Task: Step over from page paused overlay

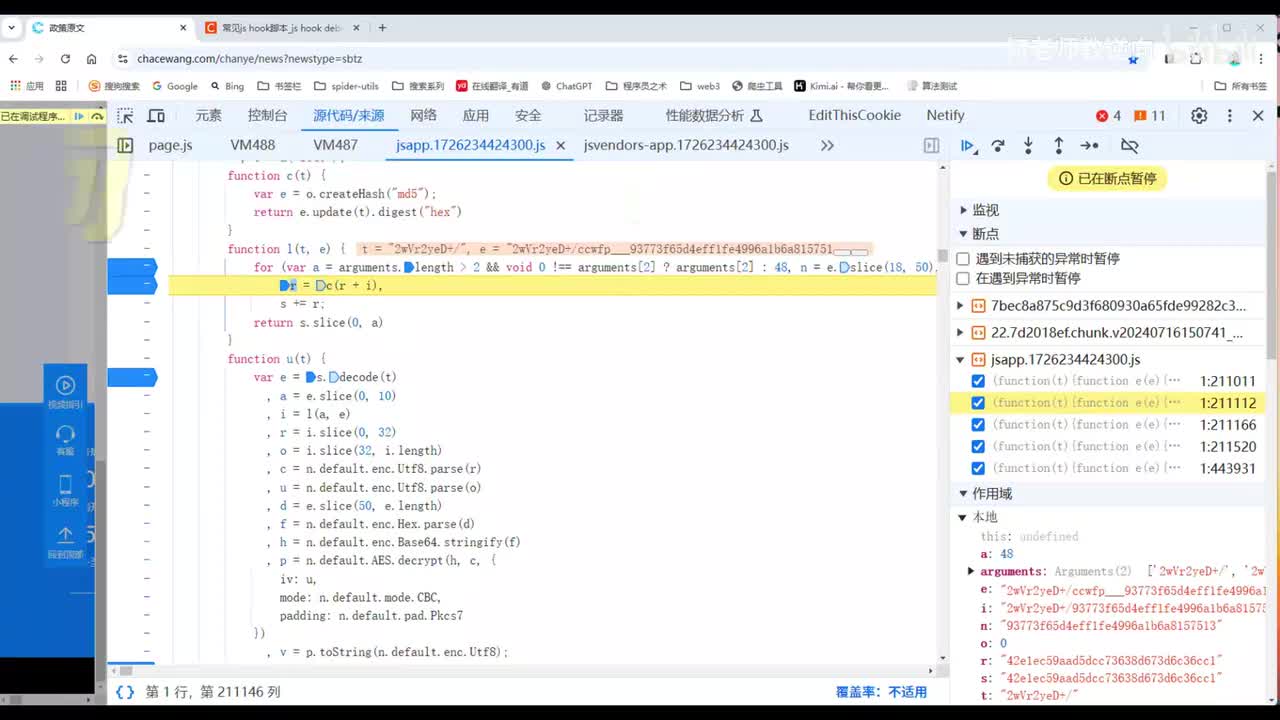Action: 97,116
